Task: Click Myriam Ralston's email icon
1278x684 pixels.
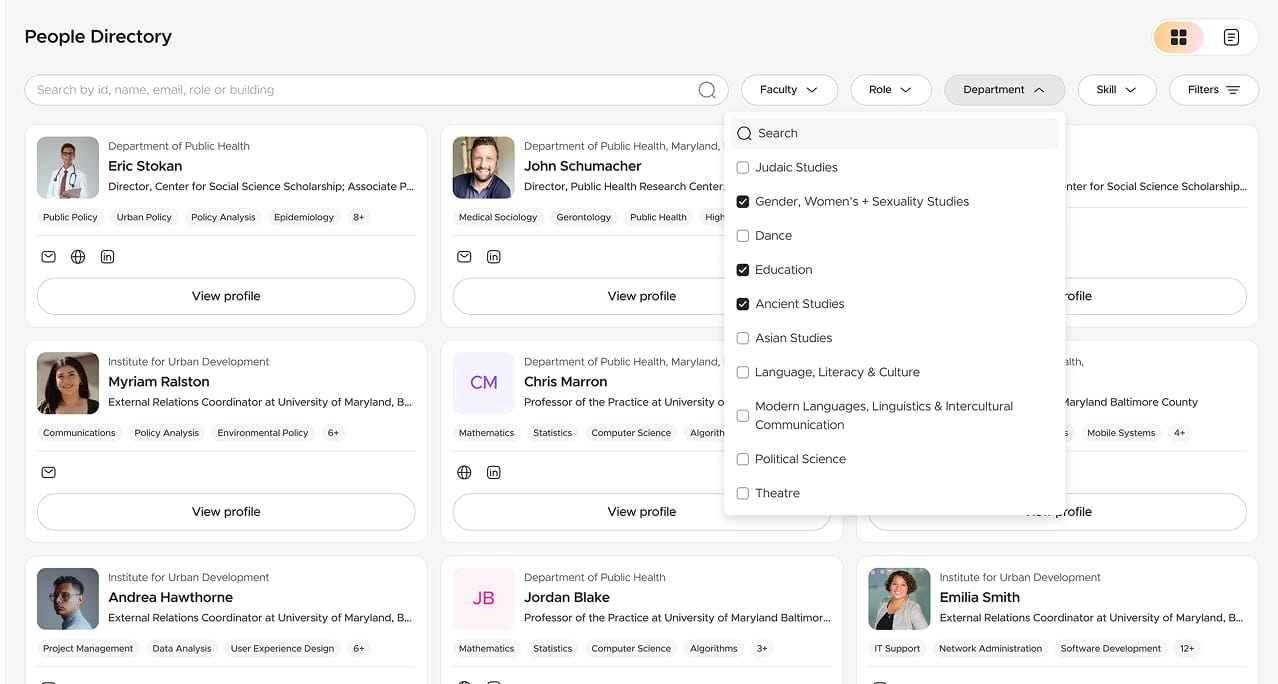Action: pos(48,472)
